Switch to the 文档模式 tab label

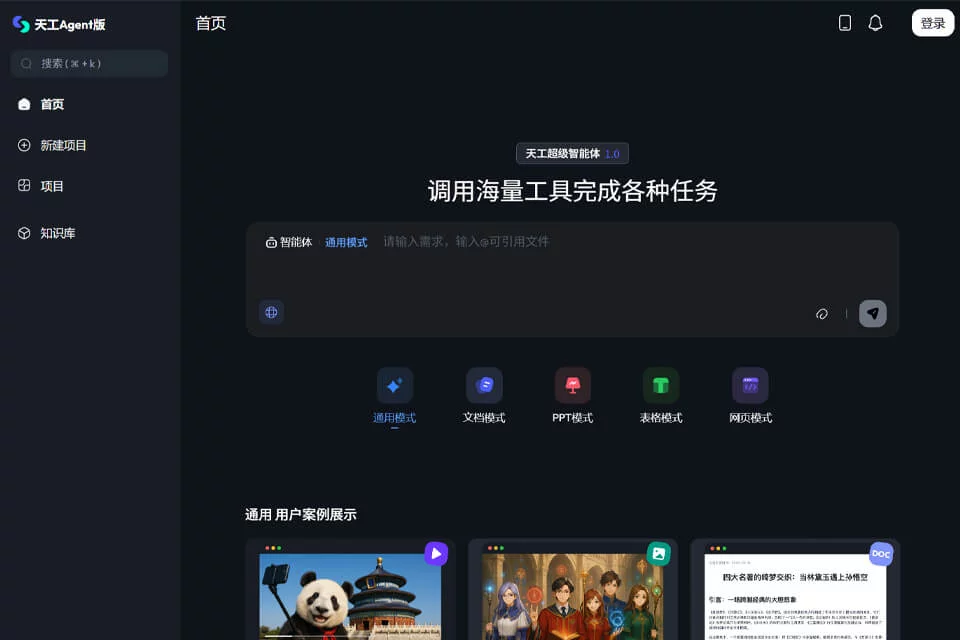click(484, 418)
